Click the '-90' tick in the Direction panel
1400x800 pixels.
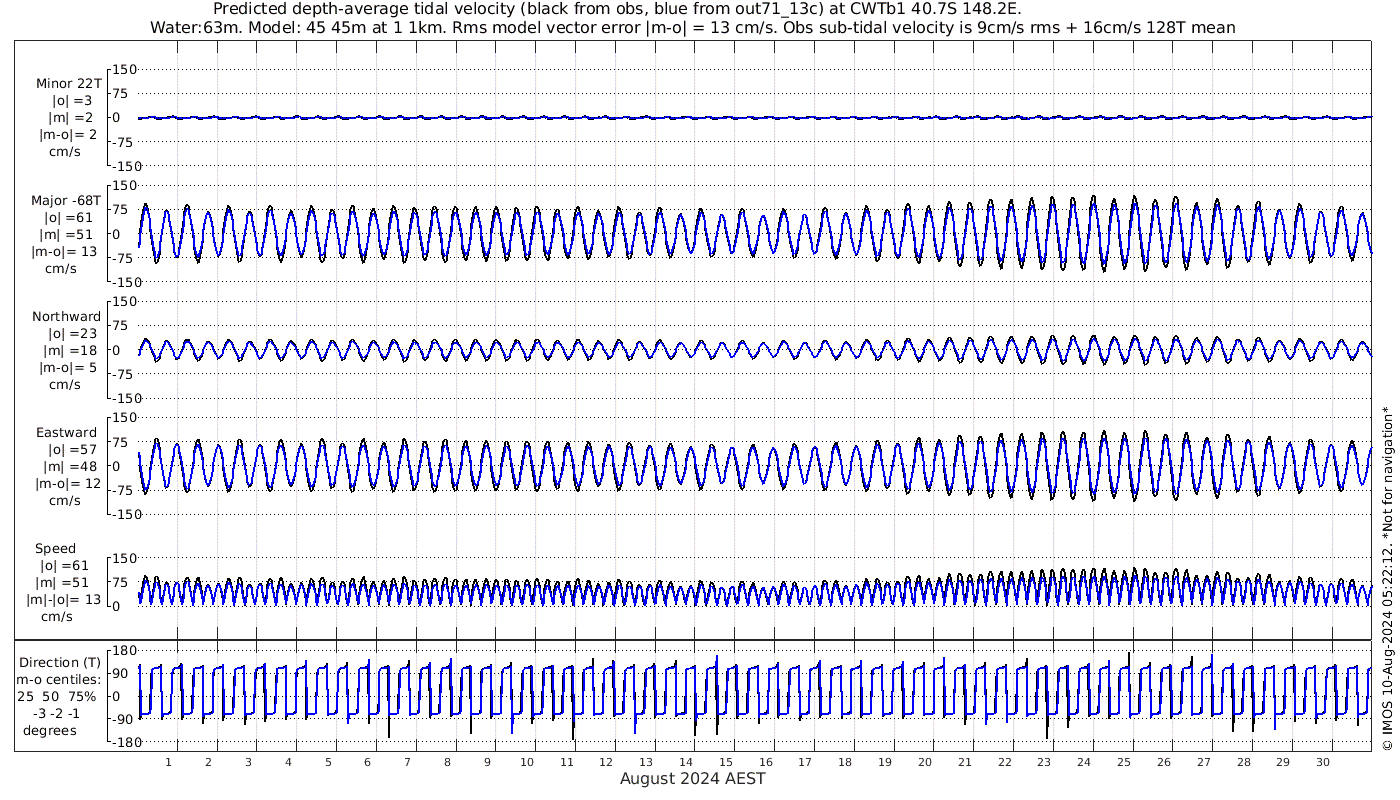tap(125, 719)
